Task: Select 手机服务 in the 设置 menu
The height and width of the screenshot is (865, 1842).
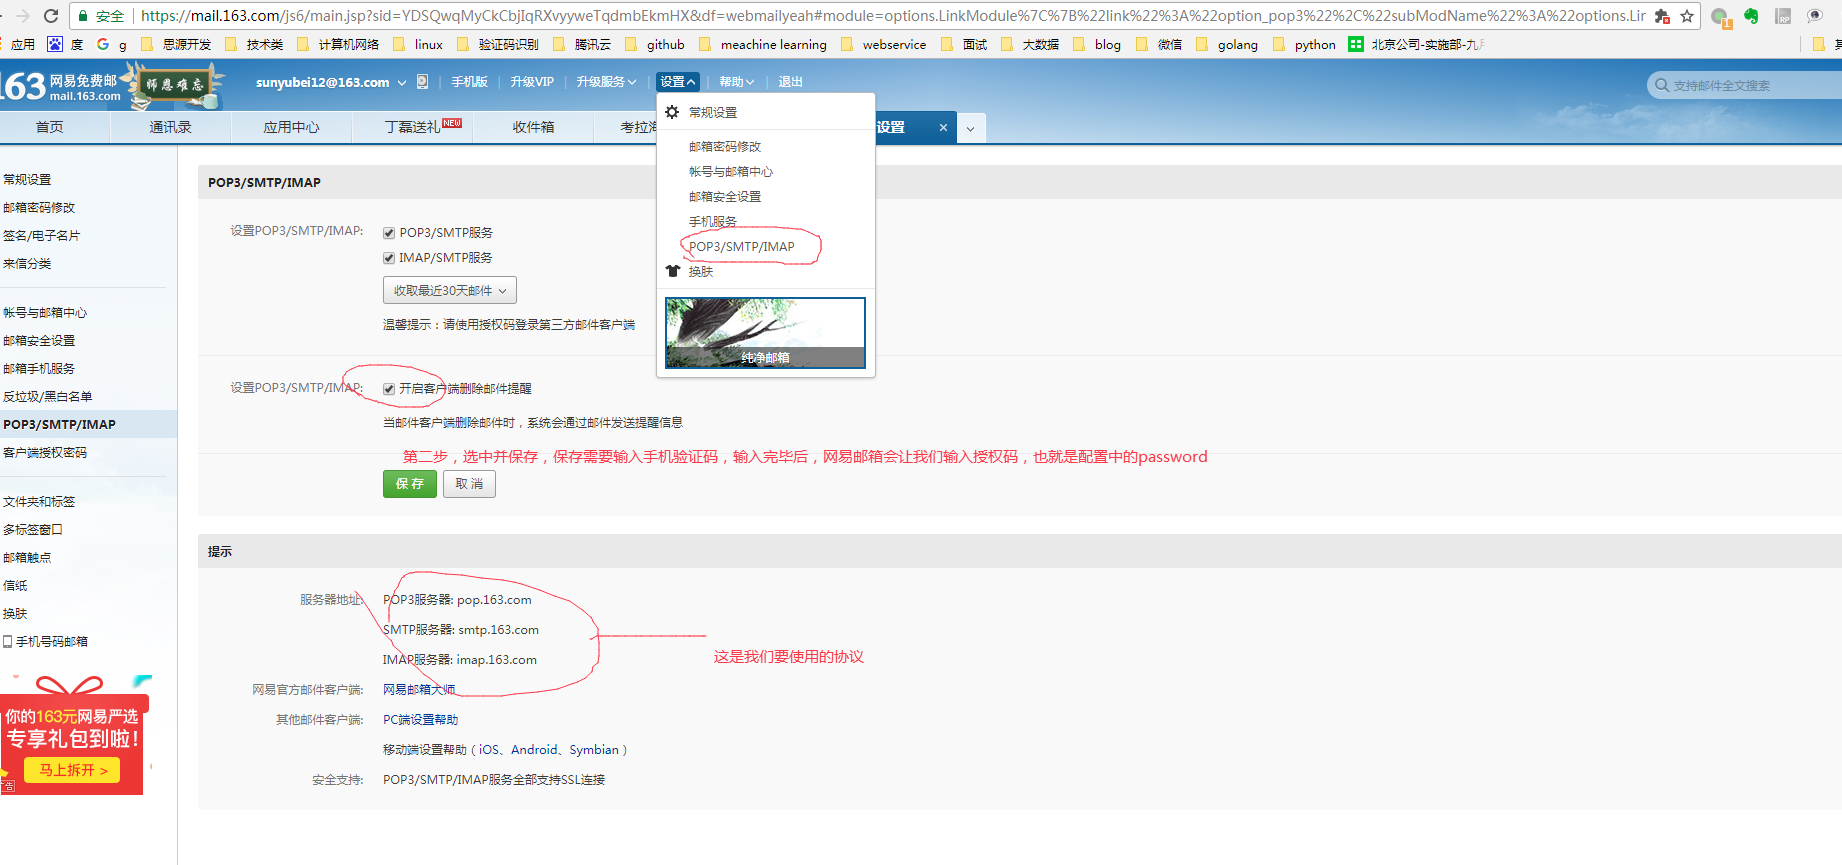Action: (713, 222)
